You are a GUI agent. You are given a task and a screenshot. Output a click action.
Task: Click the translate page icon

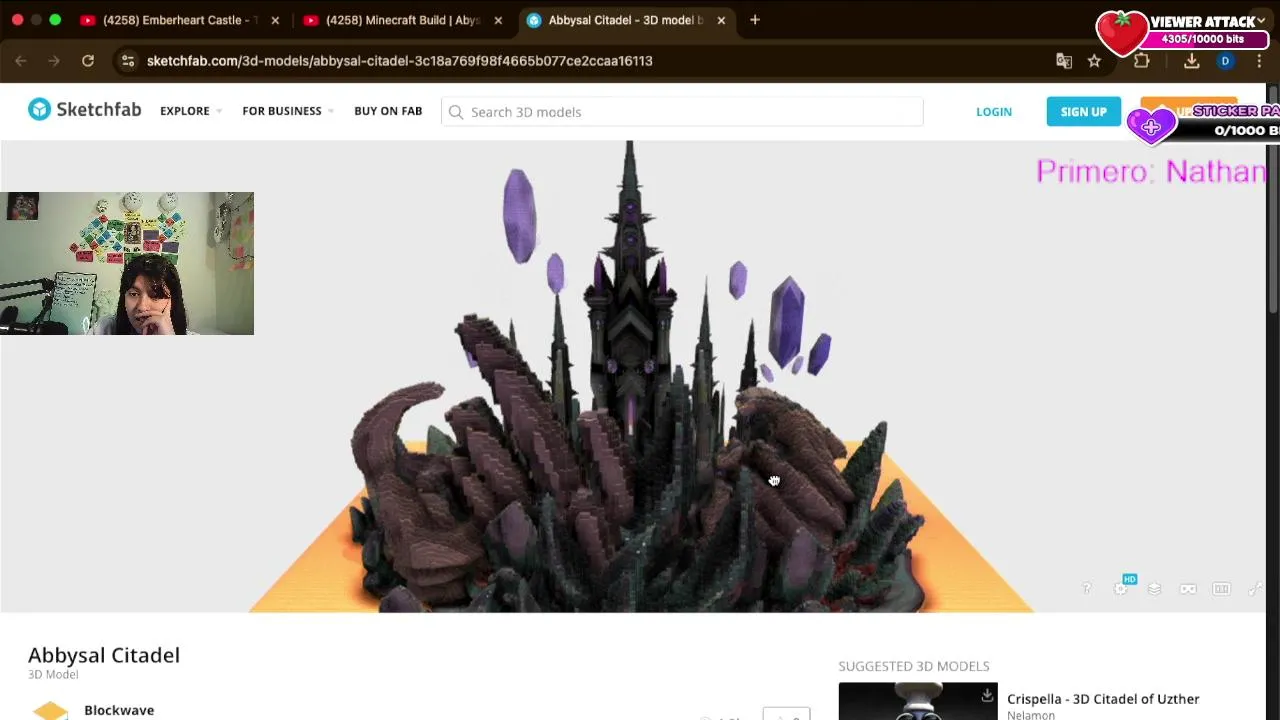(1064, 61)
